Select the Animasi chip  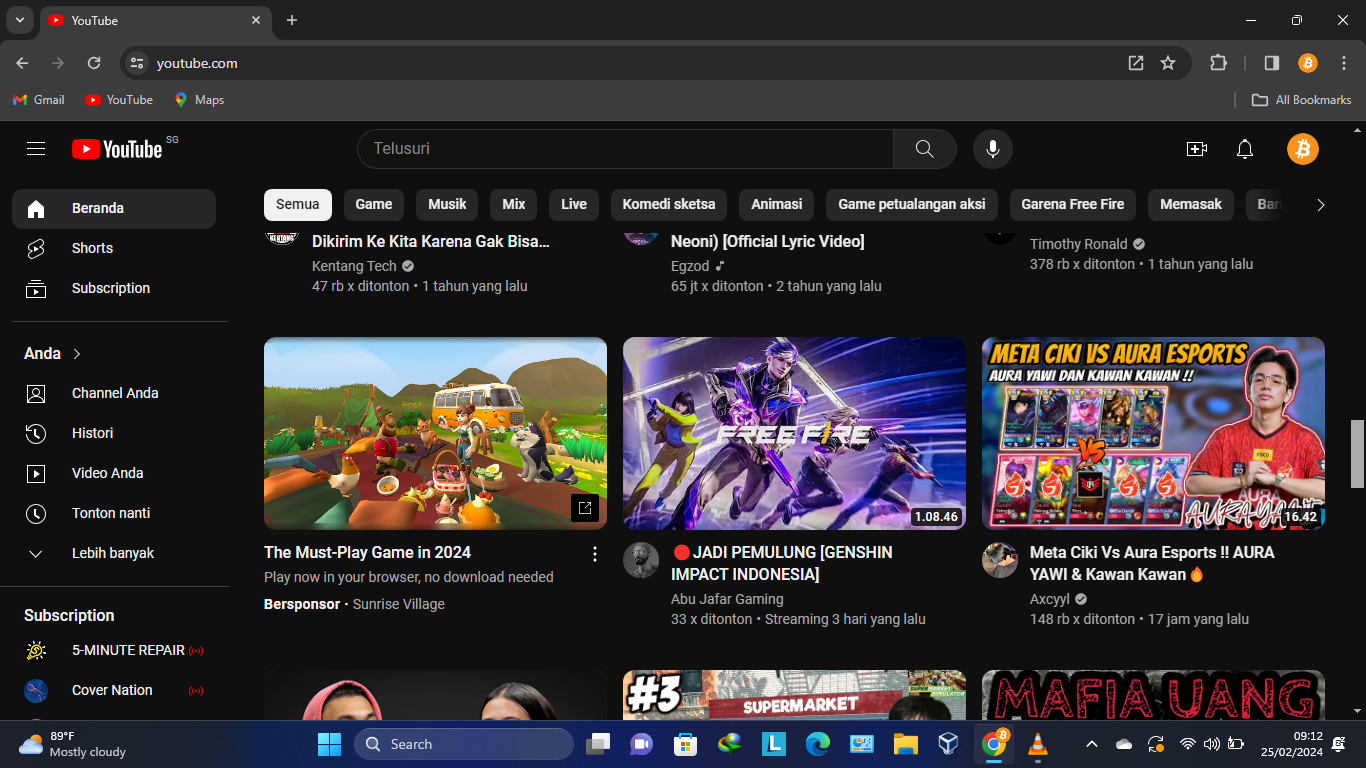777,204
